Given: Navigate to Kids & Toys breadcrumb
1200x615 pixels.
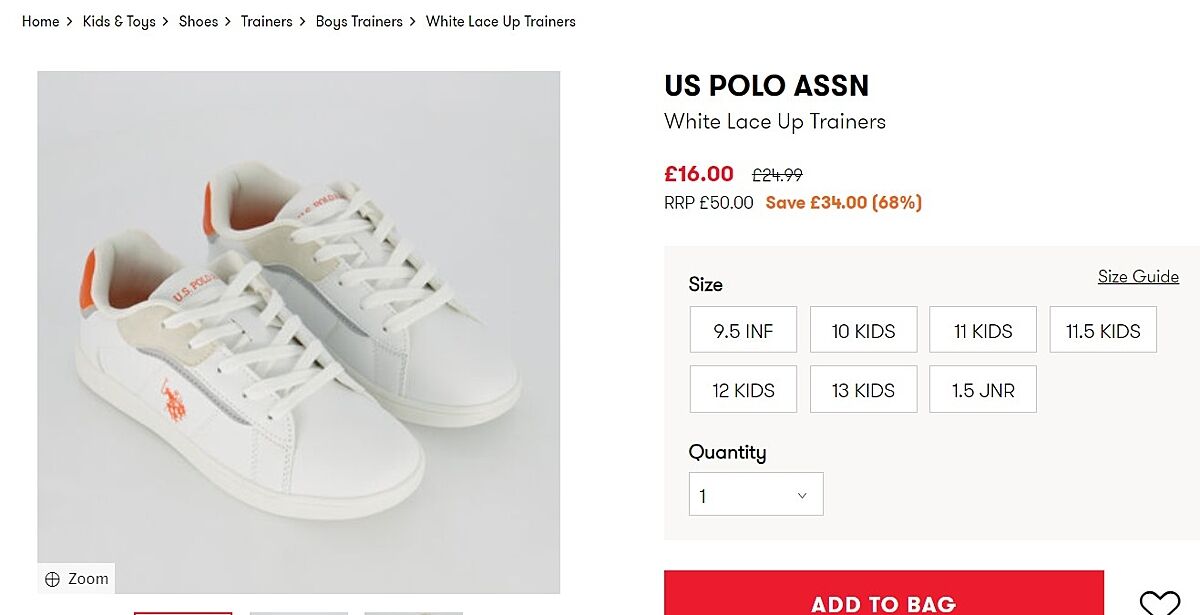Looking at the screenshot, I should click(x=119, y=21).
